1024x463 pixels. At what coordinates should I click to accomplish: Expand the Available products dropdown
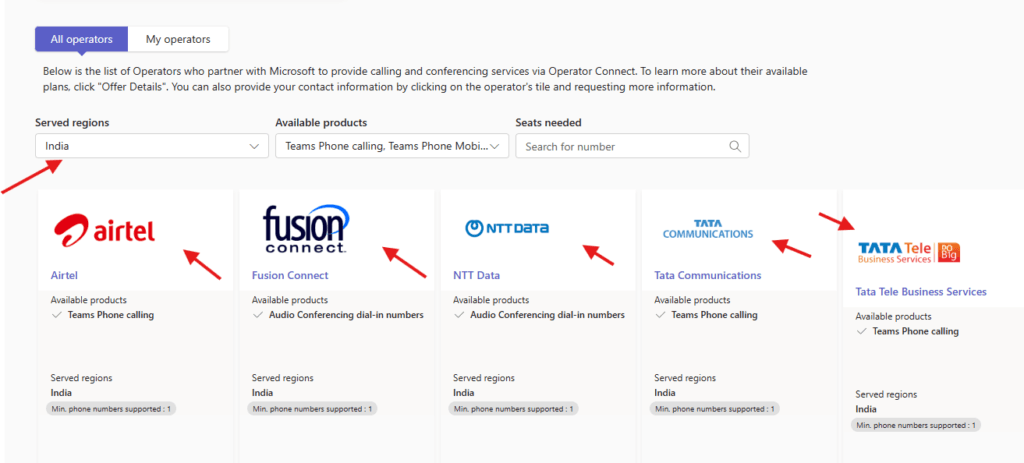(392, 146)
